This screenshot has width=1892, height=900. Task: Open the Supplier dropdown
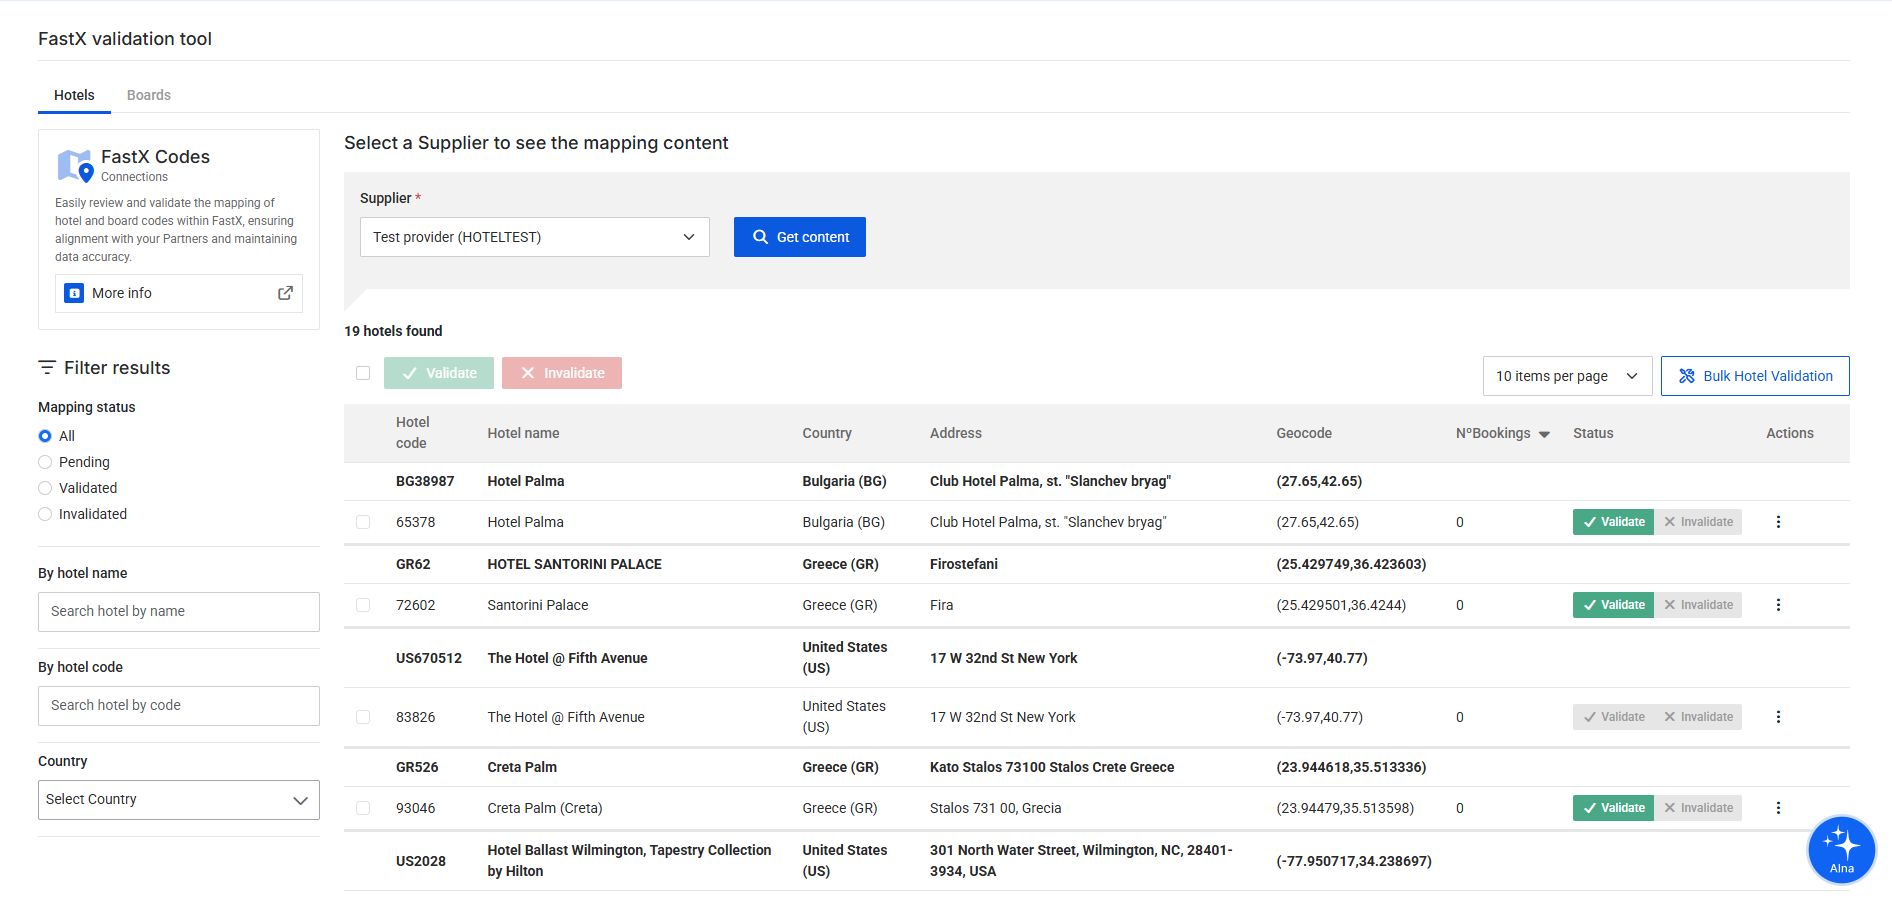click(534, 237)
